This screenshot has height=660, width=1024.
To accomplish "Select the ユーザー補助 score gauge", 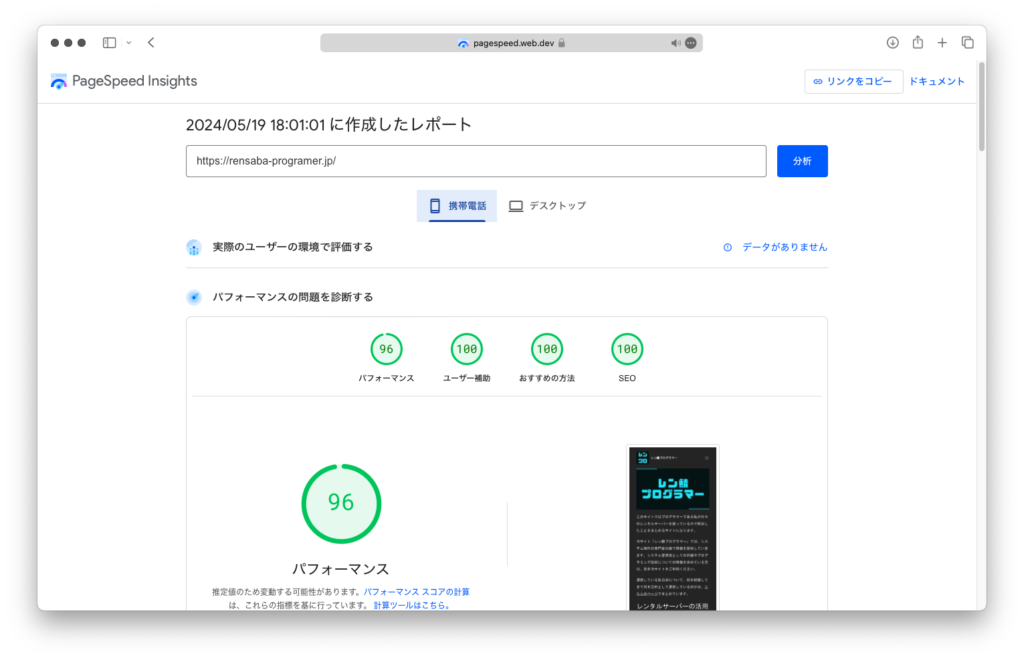I will tap(466, 350).
